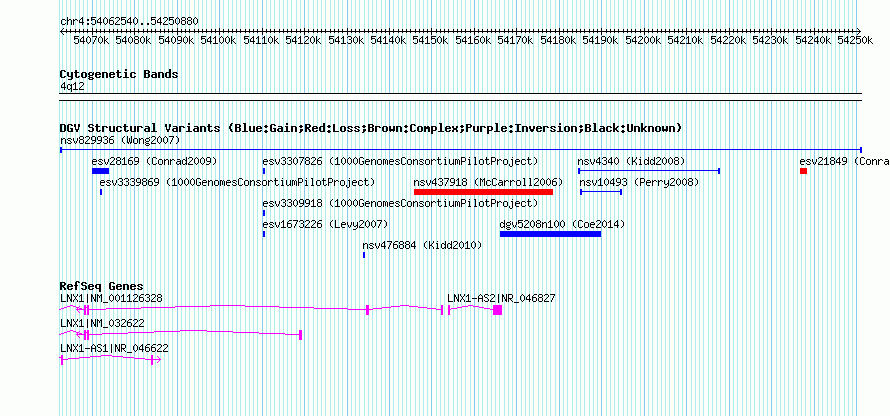
Task: Click the 54100k ruler tick label
Action: point(219,40)
